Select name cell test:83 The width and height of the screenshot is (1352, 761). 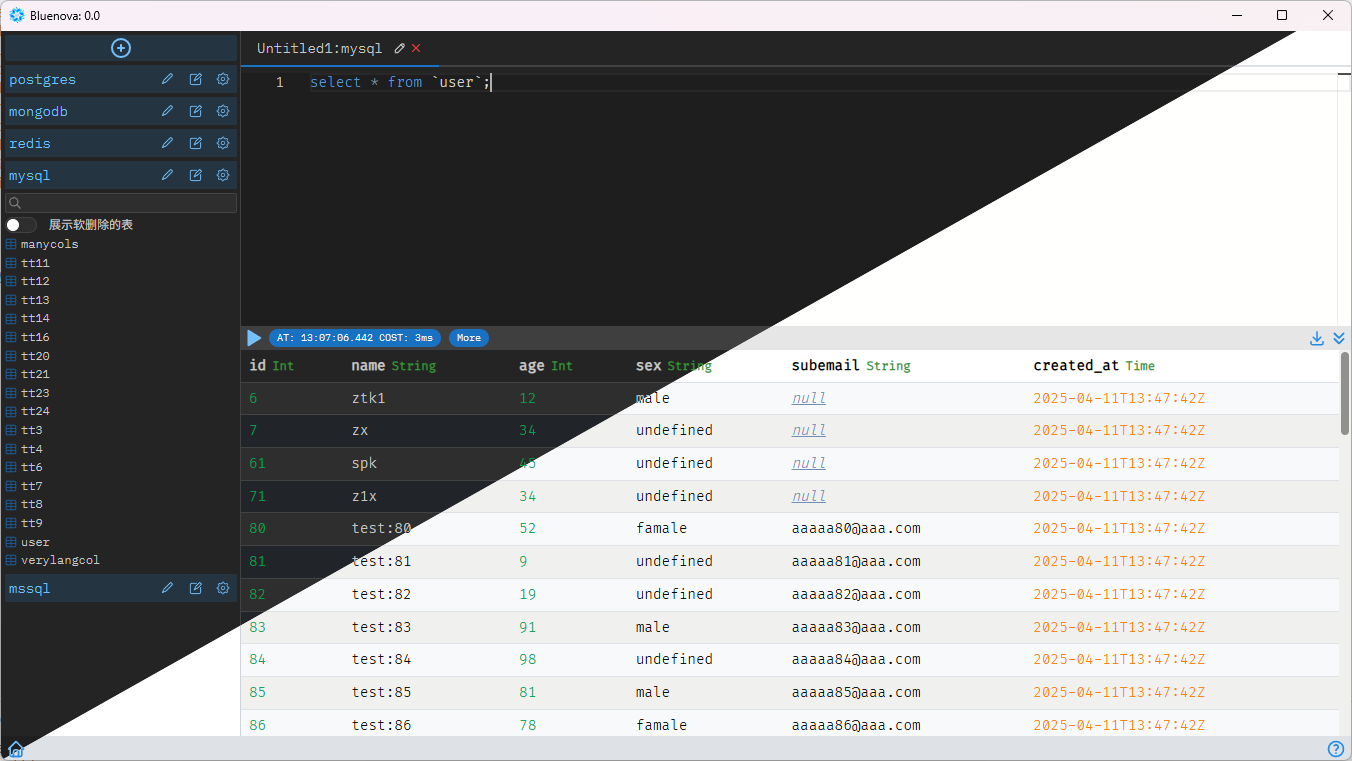(x=381, y=627)
